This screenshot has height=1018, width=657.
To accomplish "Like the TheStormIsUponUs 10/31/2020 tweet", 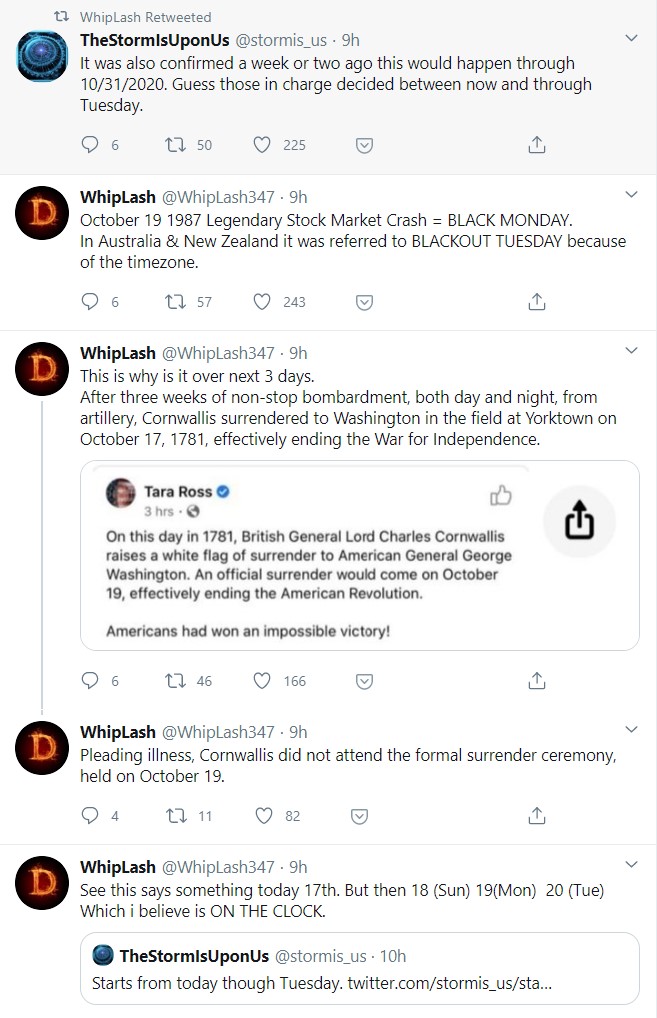I will point(262,145).
